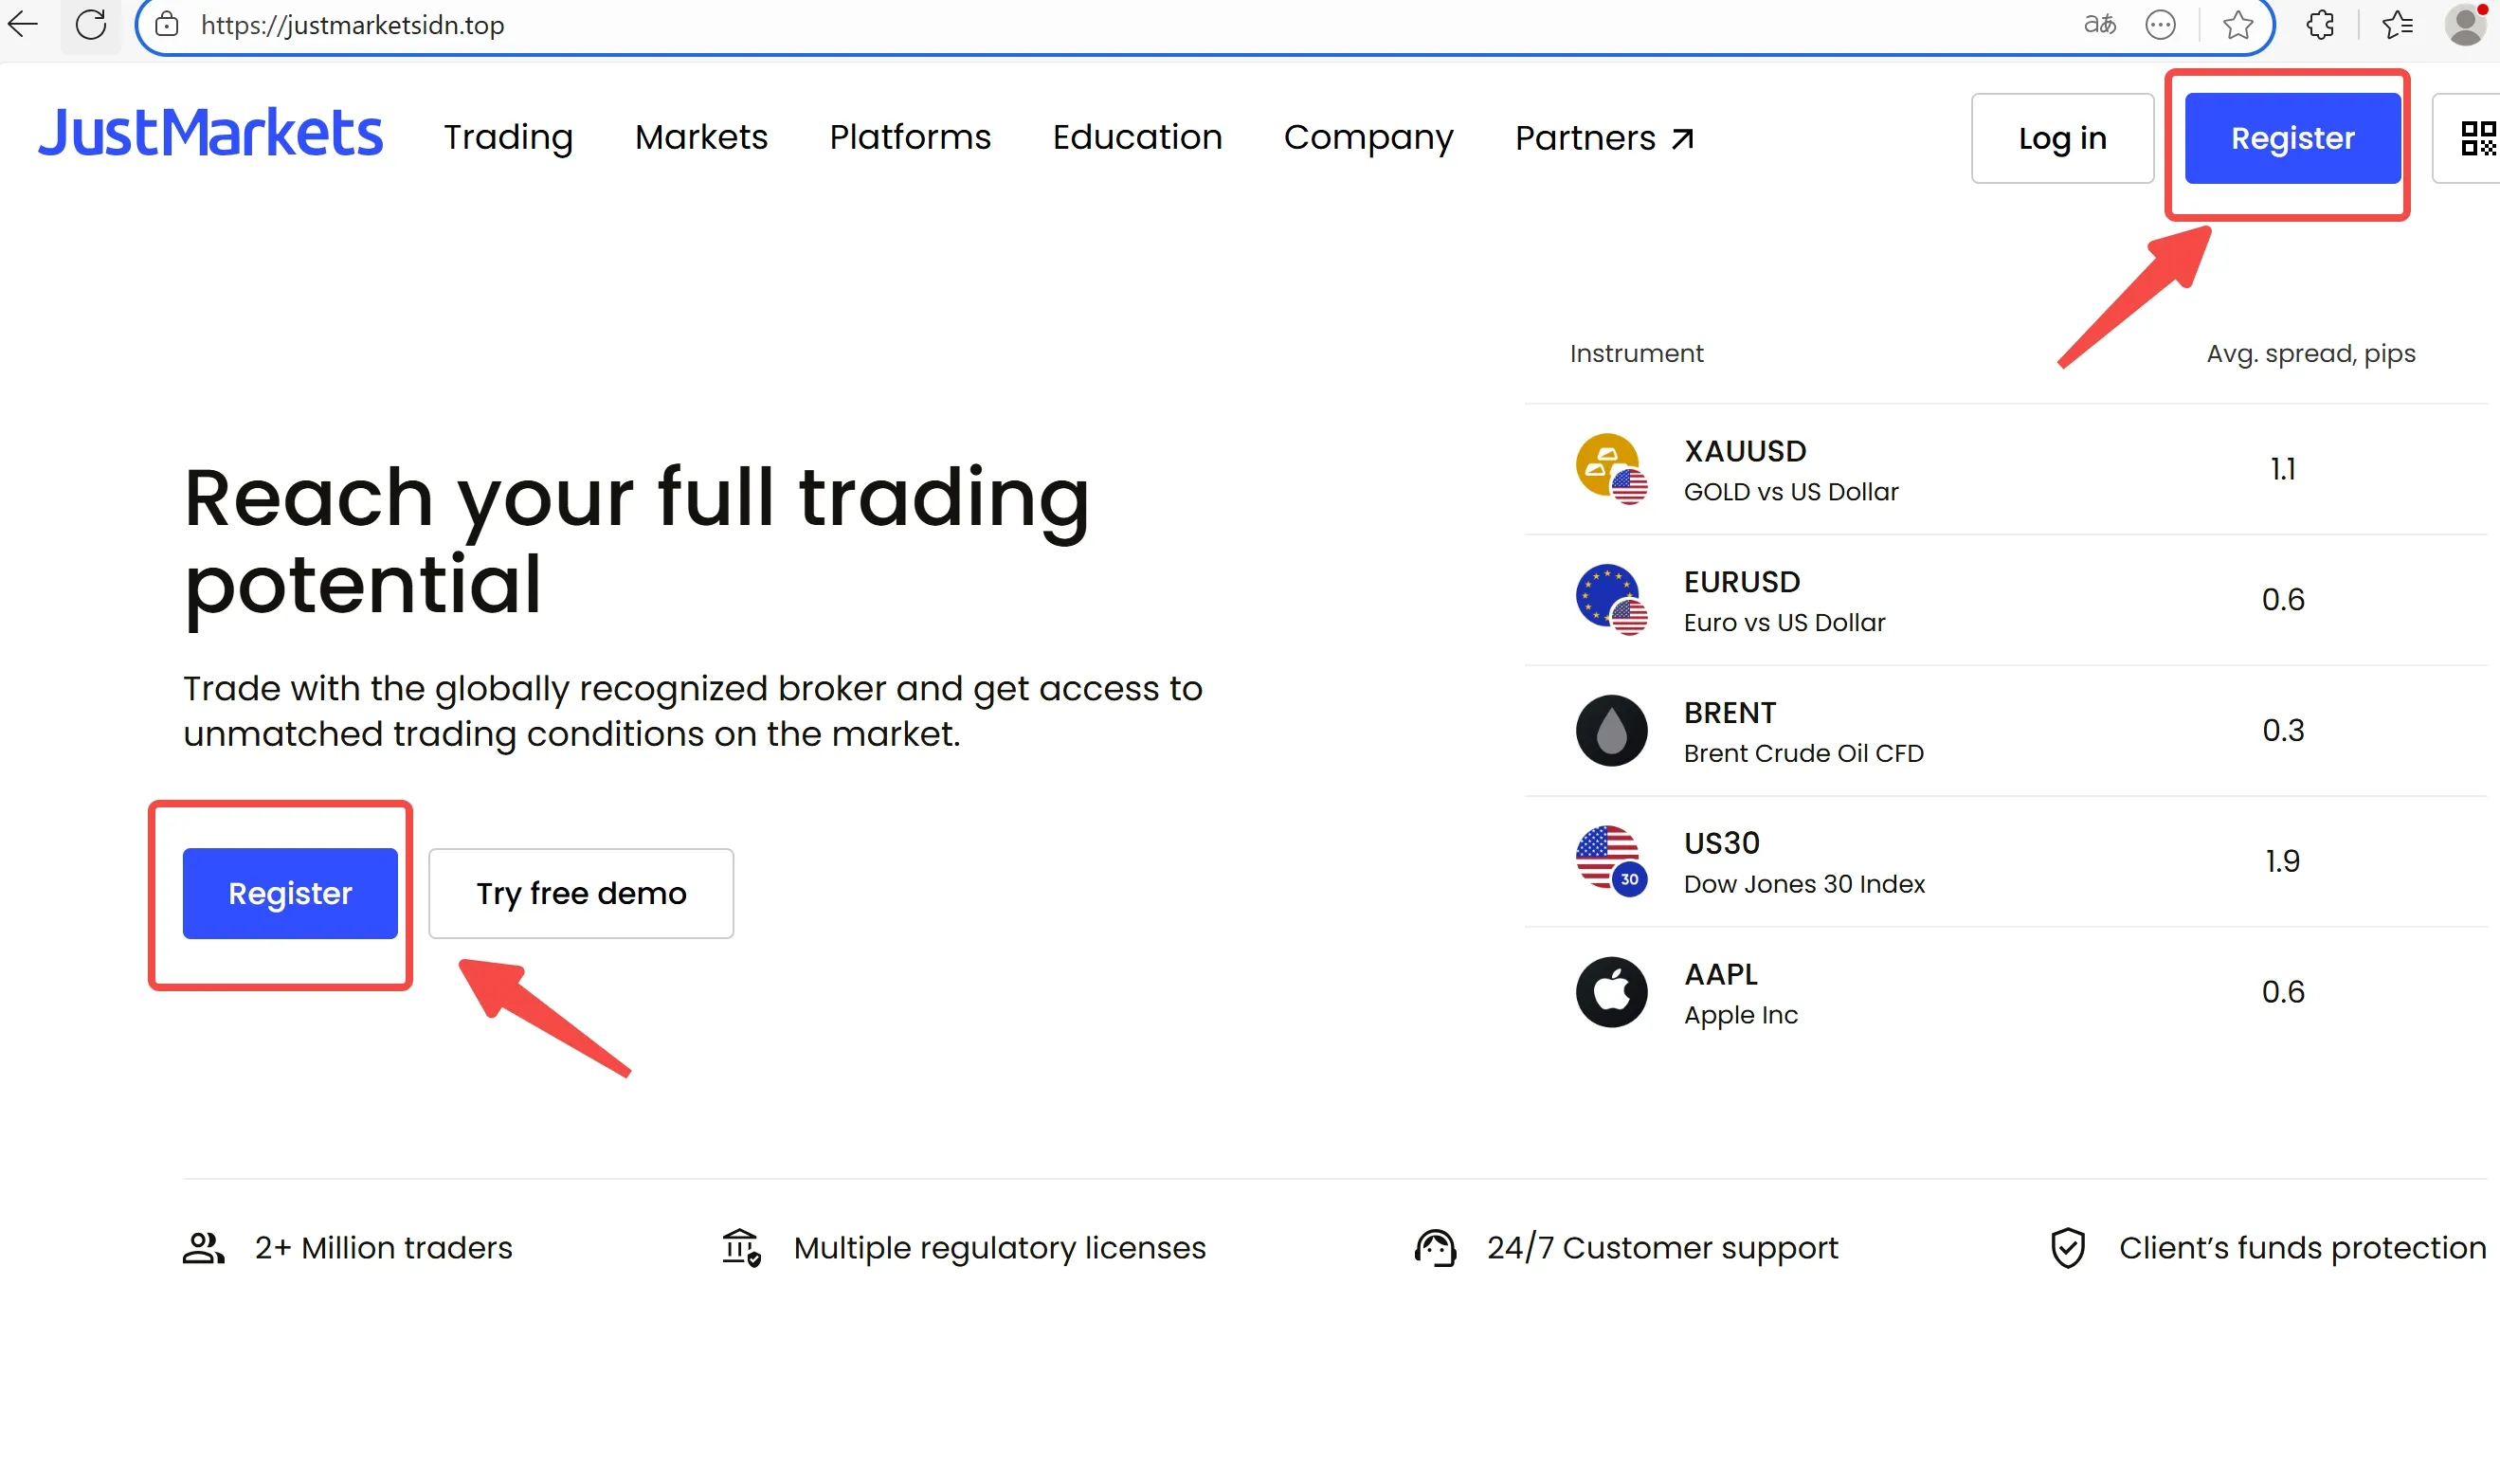The image size is (2500, 1484).
Task: Bookmark this page with the star icon
Action: point(2238,24)
